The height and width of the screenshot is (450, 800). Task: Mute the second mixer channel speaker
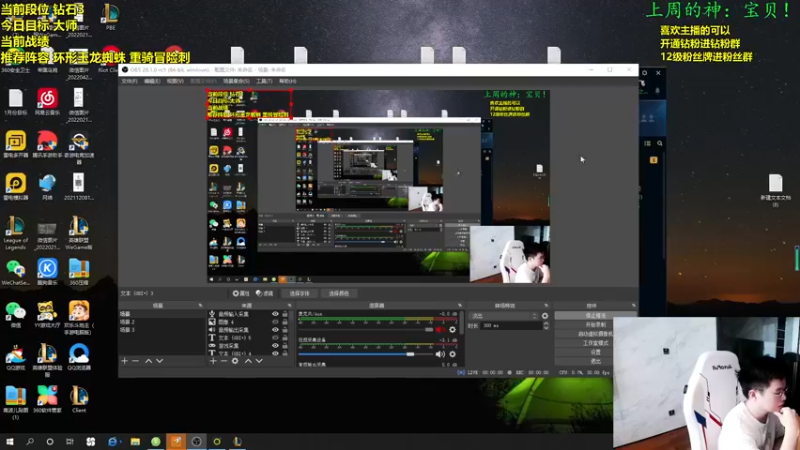(x=440, y=354)
